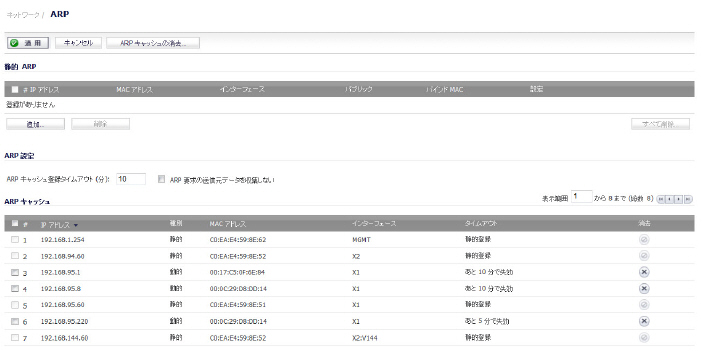Click disabled delete icon for 192.168.94.60

click(644, 256)
